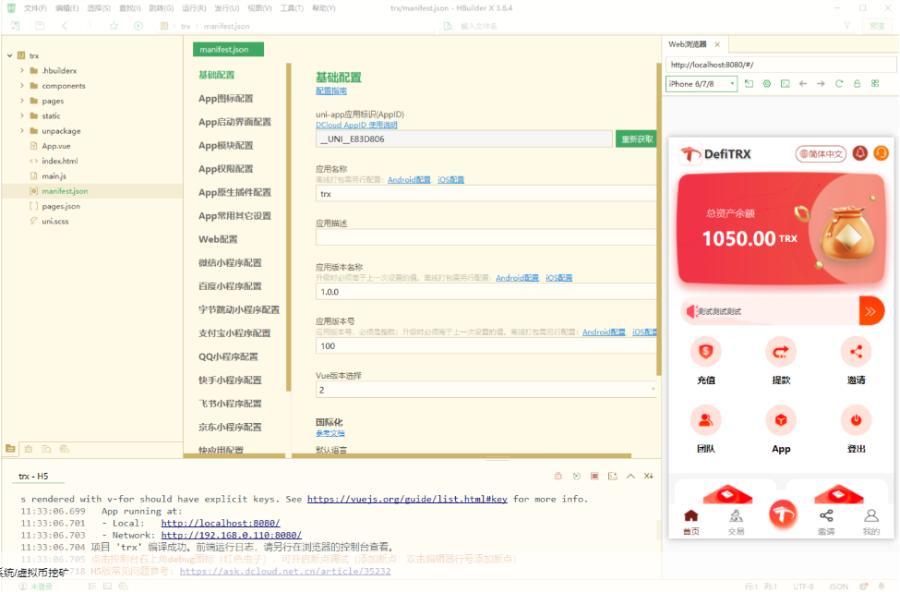
Task: Click the 登出 logout icon
Action: pos(856,420)
